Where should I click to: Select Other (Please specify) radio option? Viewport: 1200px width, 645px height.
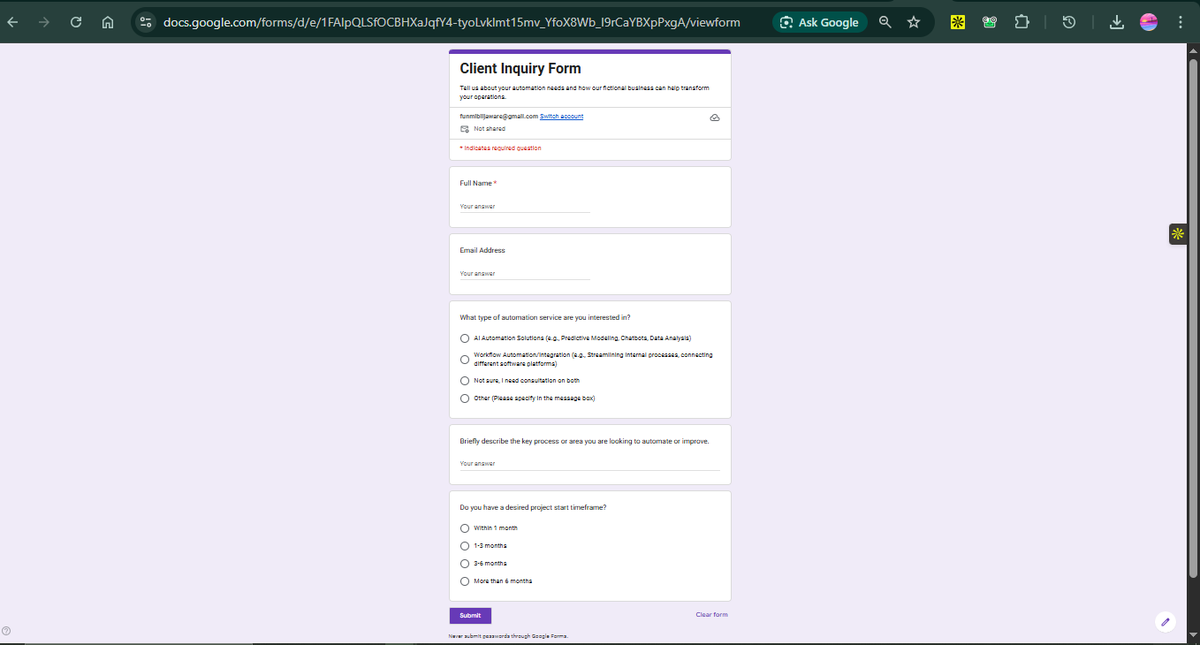[465, 398]
